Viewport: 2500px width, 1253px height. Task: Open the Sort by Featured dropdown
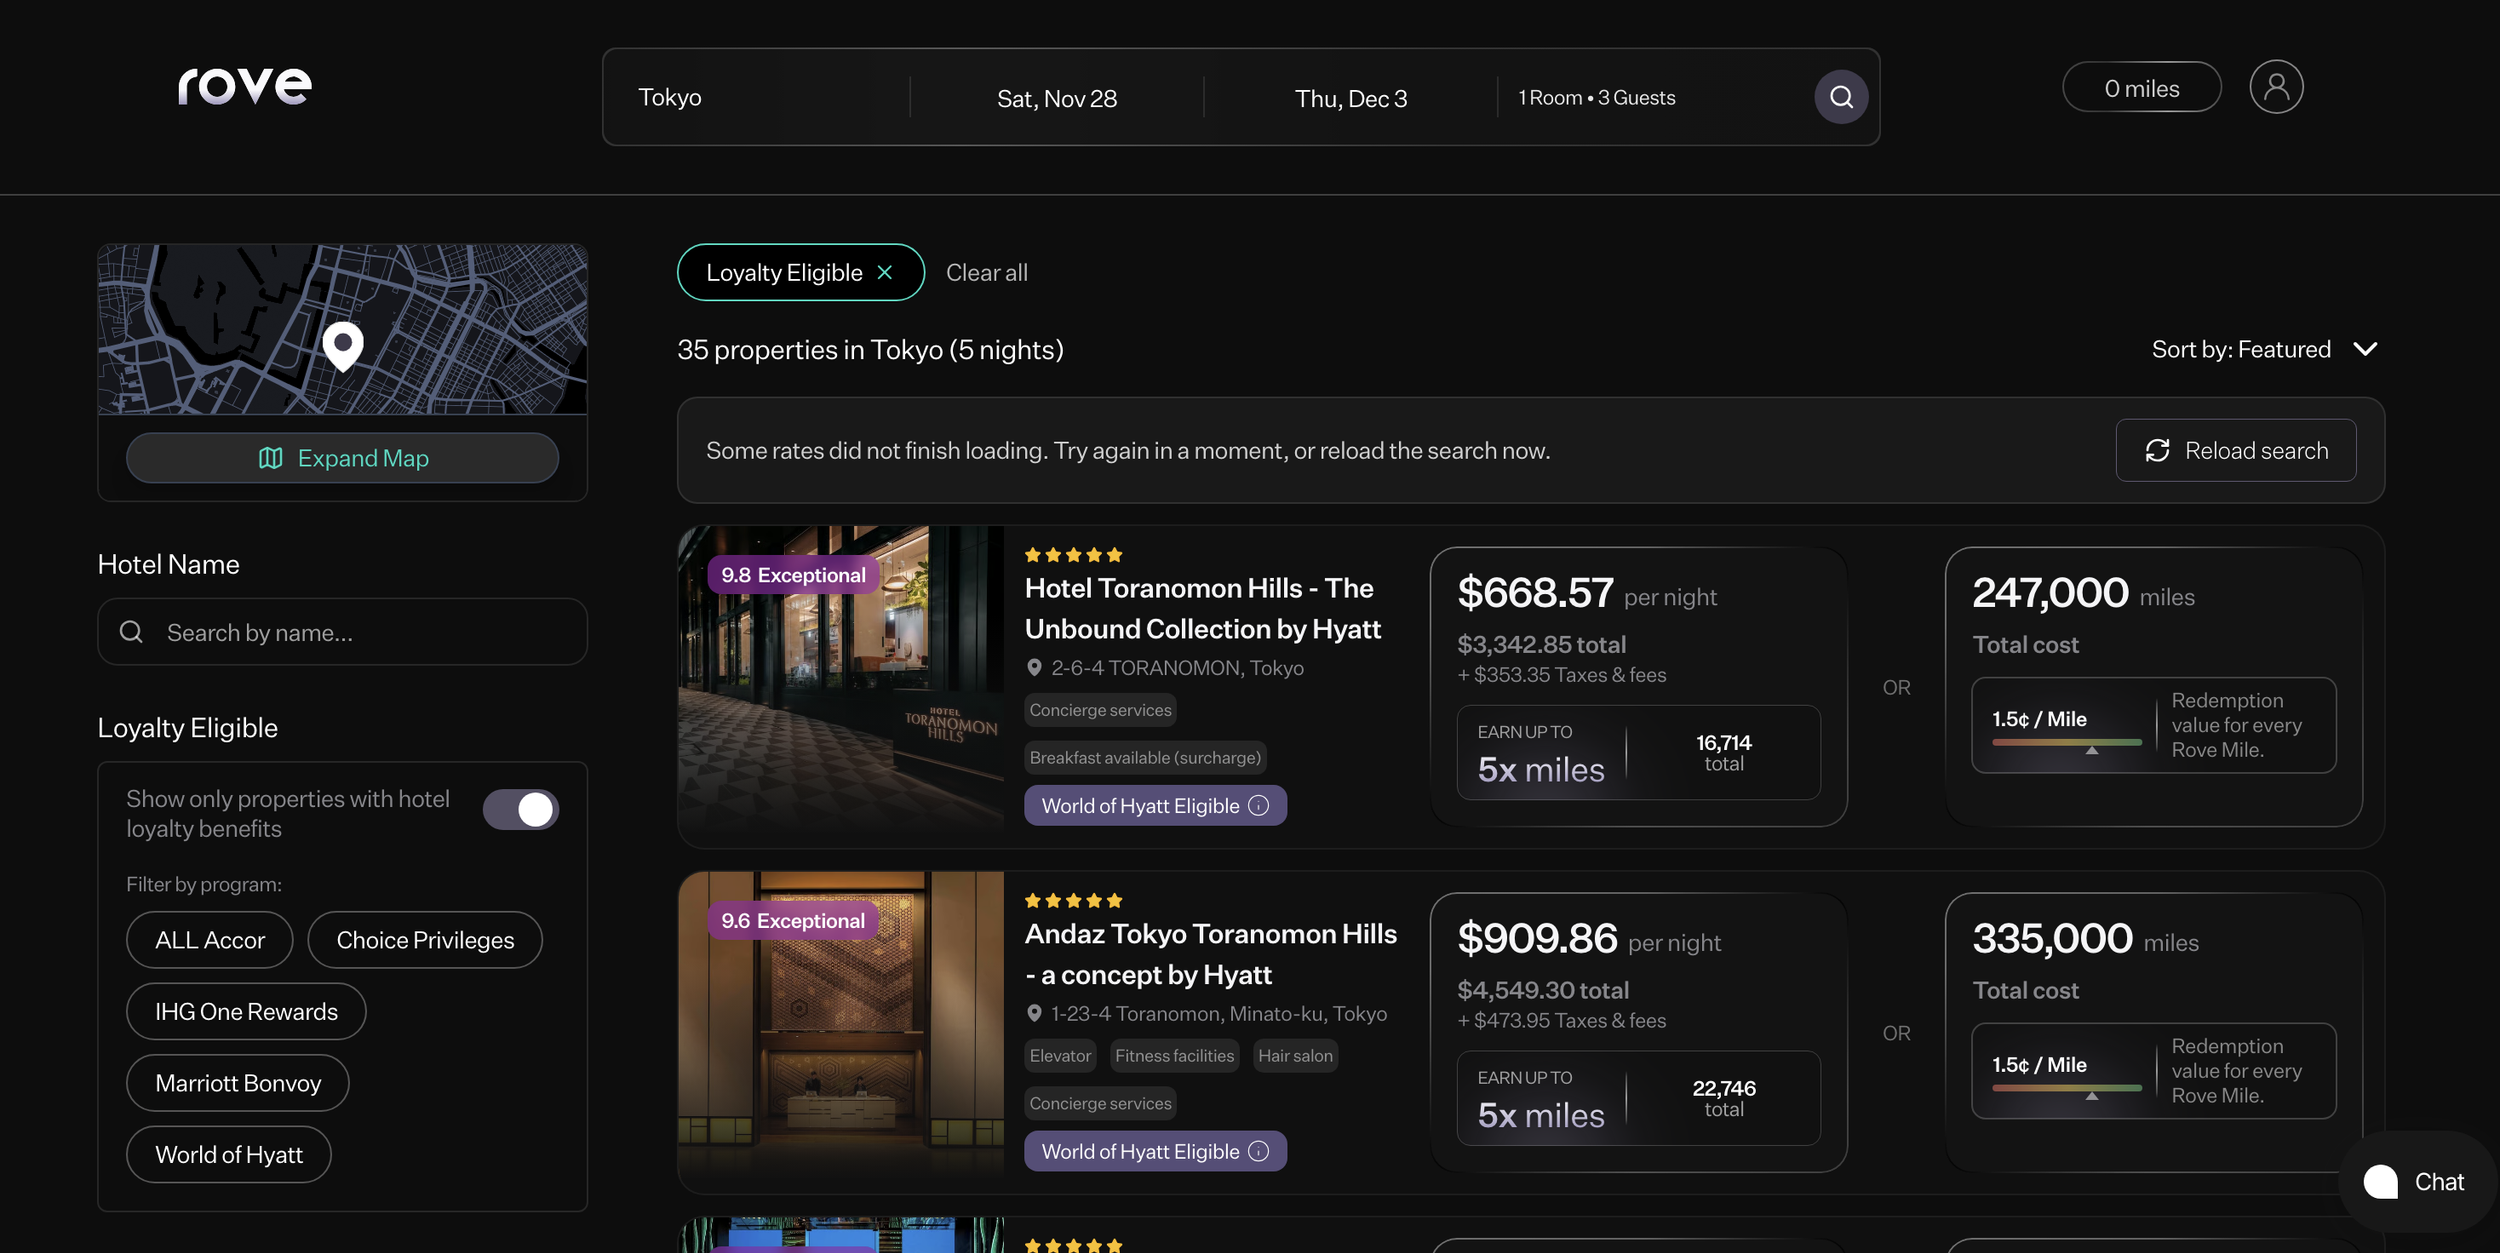(x=2265, y=349)
